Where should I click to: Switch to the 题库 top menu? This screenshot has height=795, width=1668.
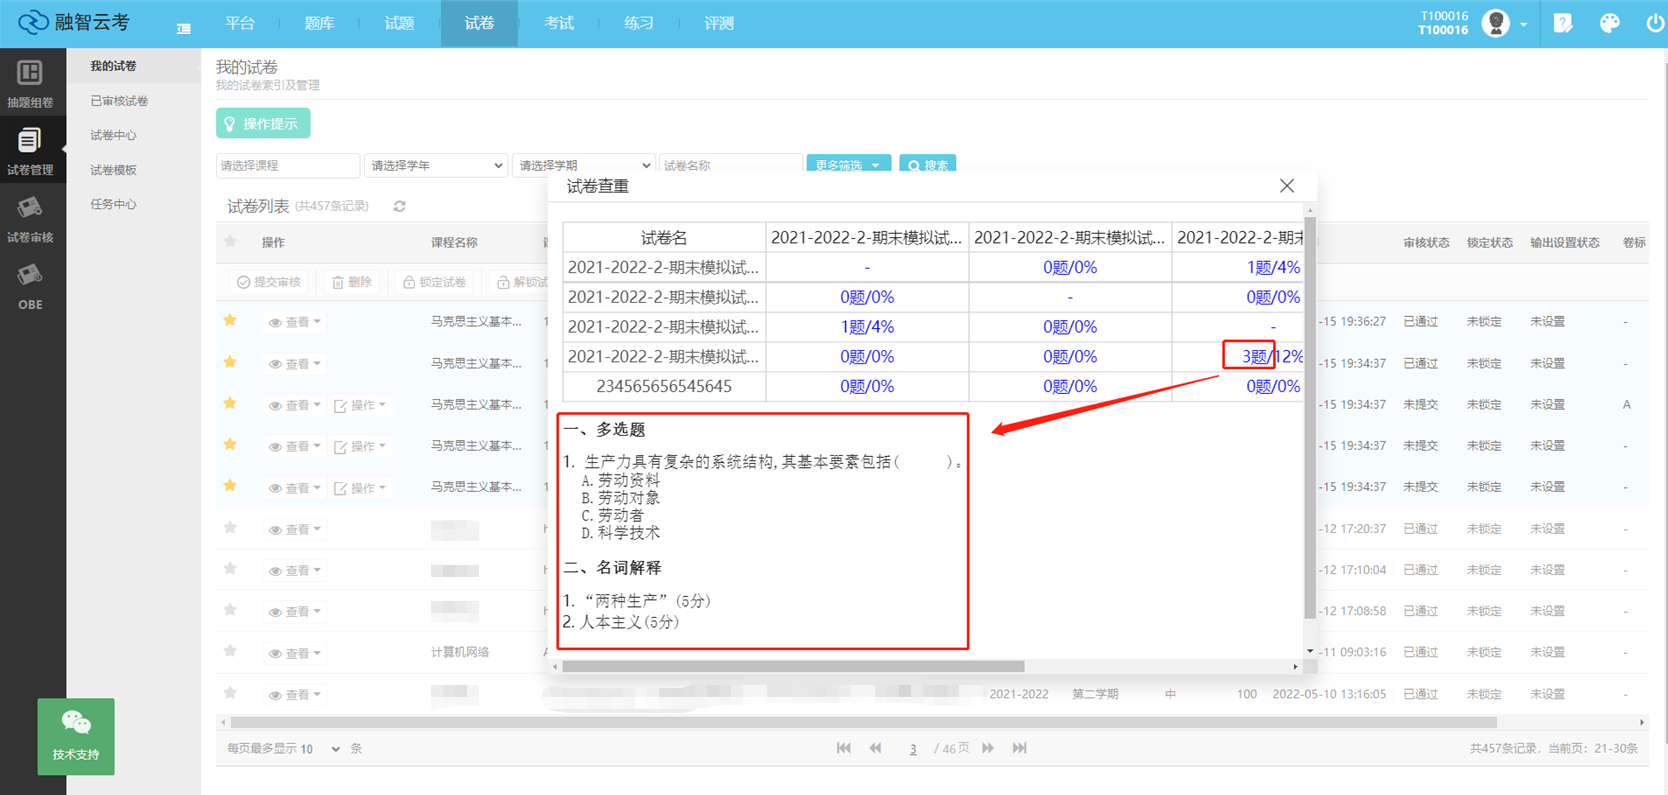tap(319, 23)
